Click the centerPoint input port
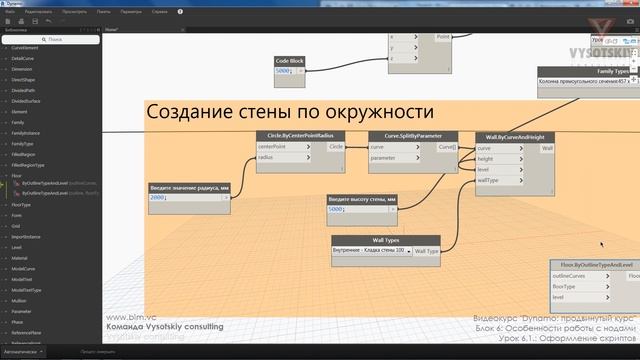This screenshot has width=640, height=360. pos(284,147)
